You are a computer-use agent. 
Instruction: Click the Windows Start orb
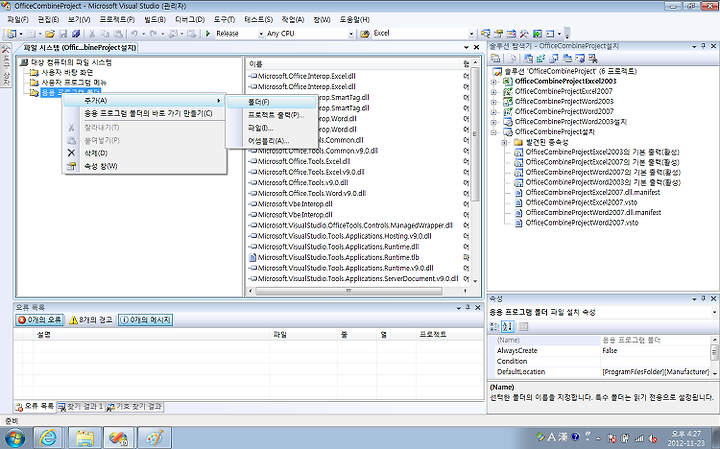[x=14, y=438]
